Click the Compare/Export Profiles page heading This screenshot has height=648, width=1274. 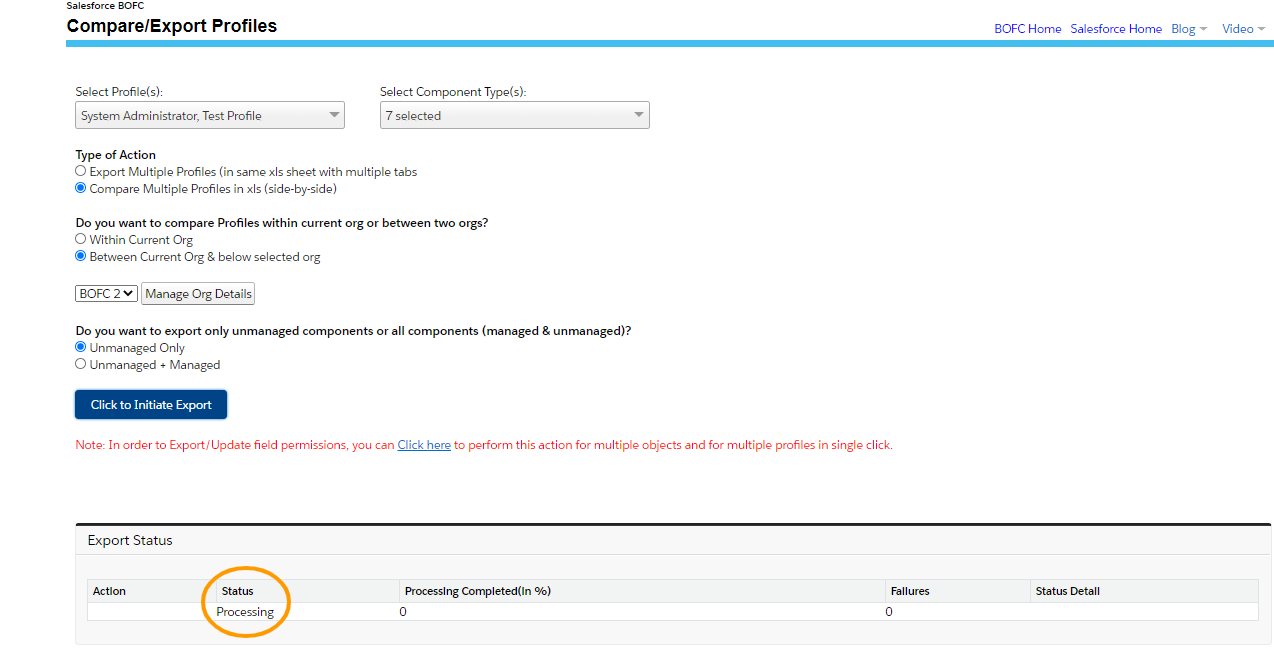172,26
